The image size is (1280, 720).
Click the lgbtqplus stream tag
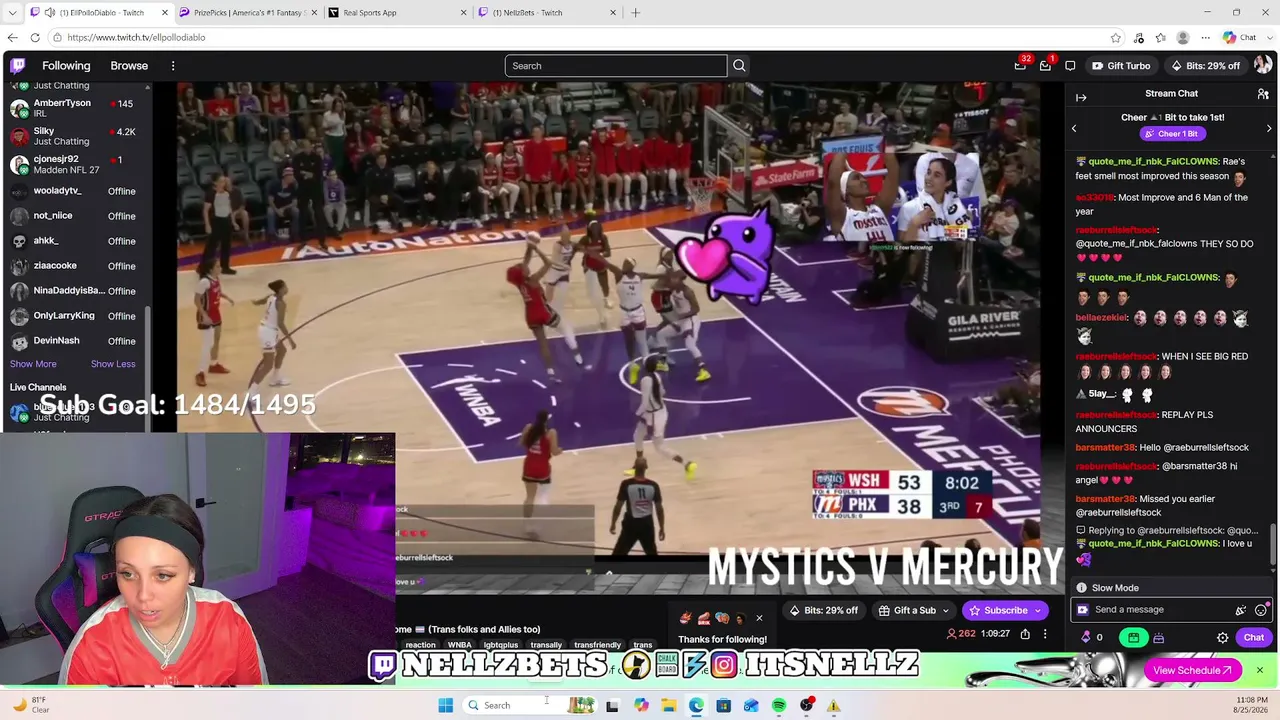click(501, 646)
